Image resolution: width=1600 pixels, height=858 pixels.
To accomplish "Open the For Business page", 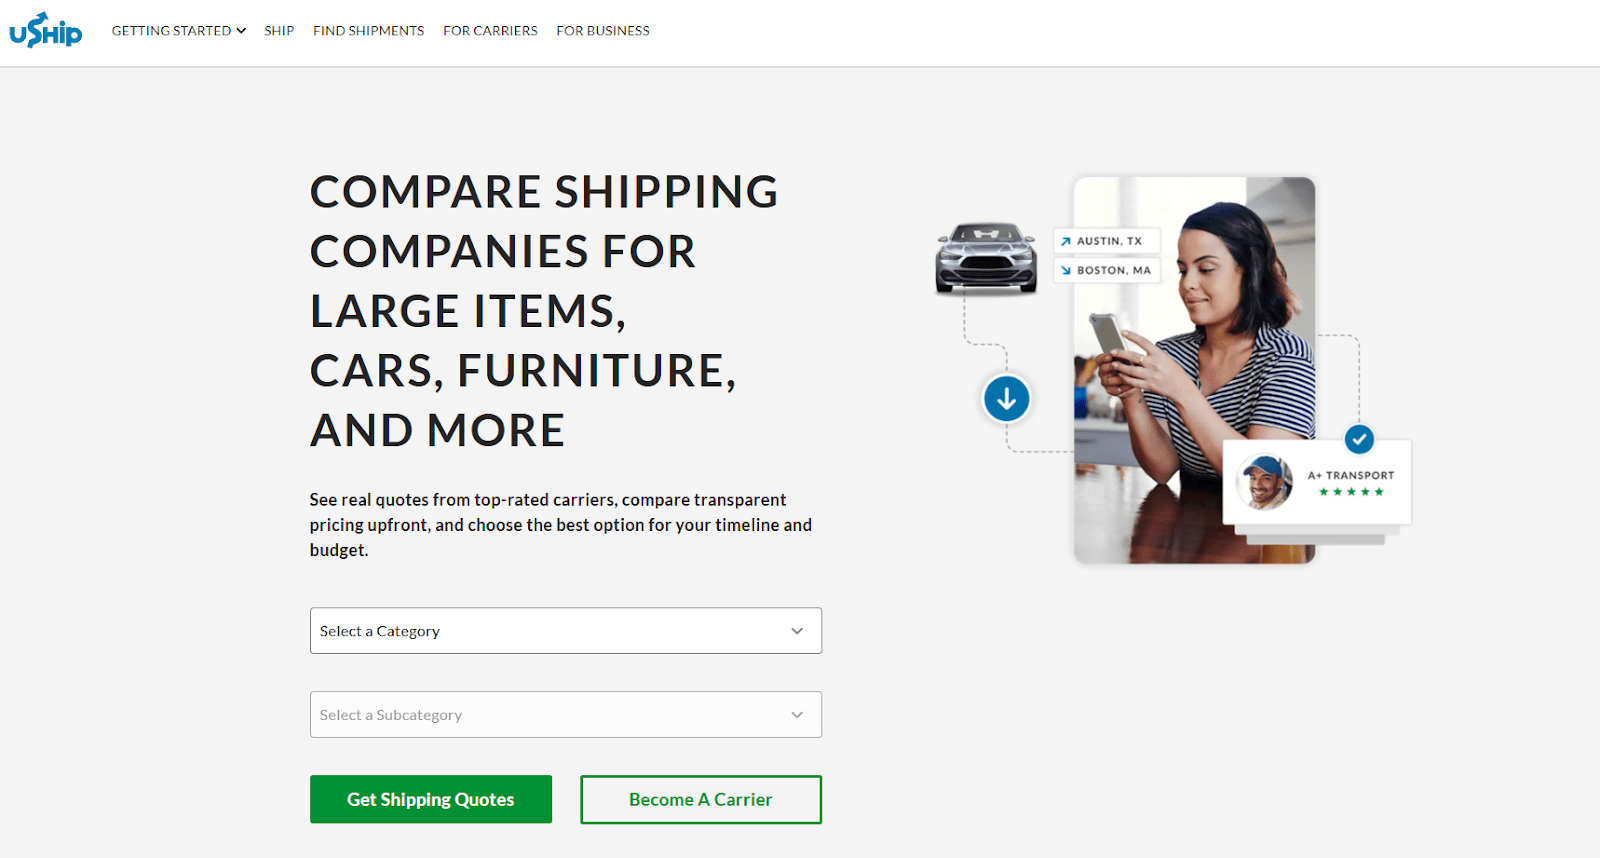I will coord(603,31).
